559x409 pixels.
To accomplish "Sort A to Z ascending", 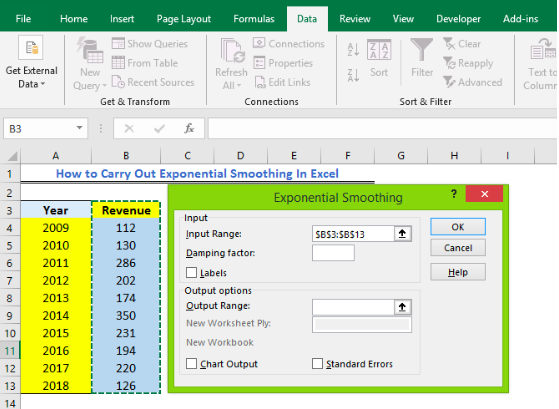I will pyautogui.click(x=353, y=50).
